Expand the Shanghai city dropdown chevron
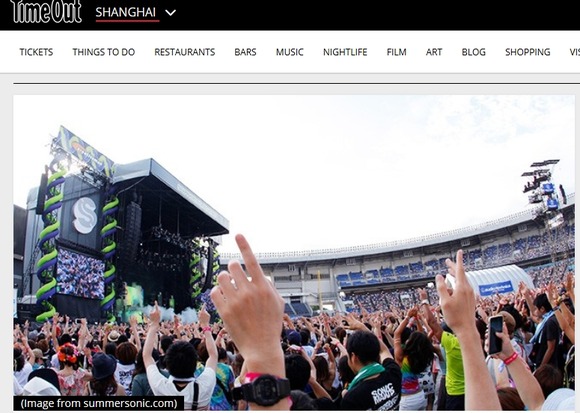The width and height of the screenshot is (580, 413). point(171,13)
